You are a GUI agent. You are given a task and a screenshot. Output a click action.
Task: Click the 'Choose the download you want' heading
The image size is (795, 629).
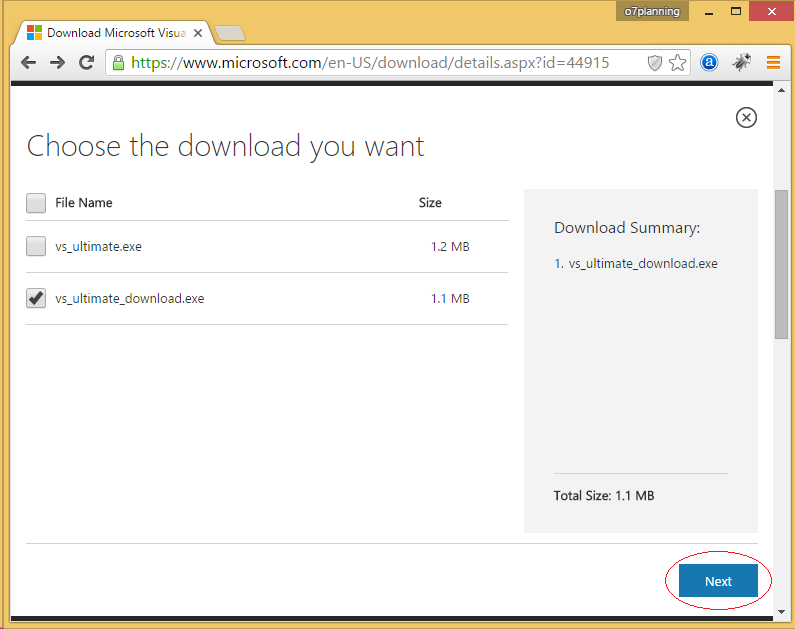coord(225,146)
